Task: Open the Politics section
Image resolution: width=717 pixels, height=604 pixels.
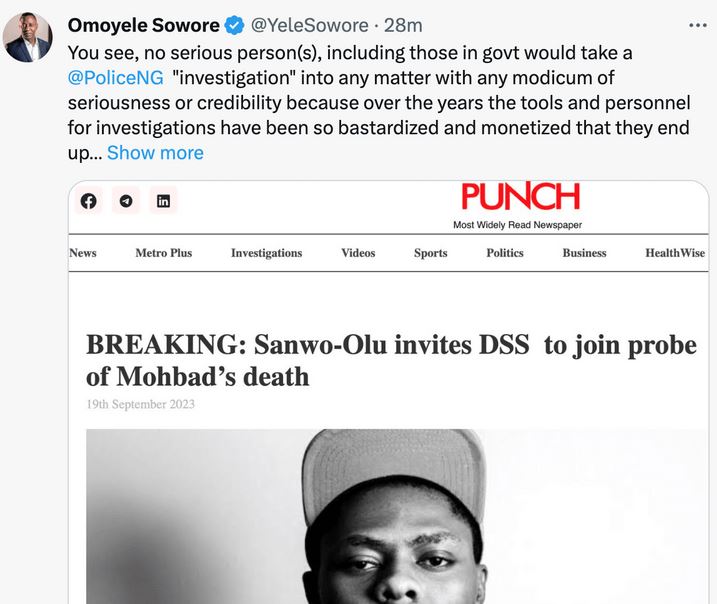Action: [505, 253]
